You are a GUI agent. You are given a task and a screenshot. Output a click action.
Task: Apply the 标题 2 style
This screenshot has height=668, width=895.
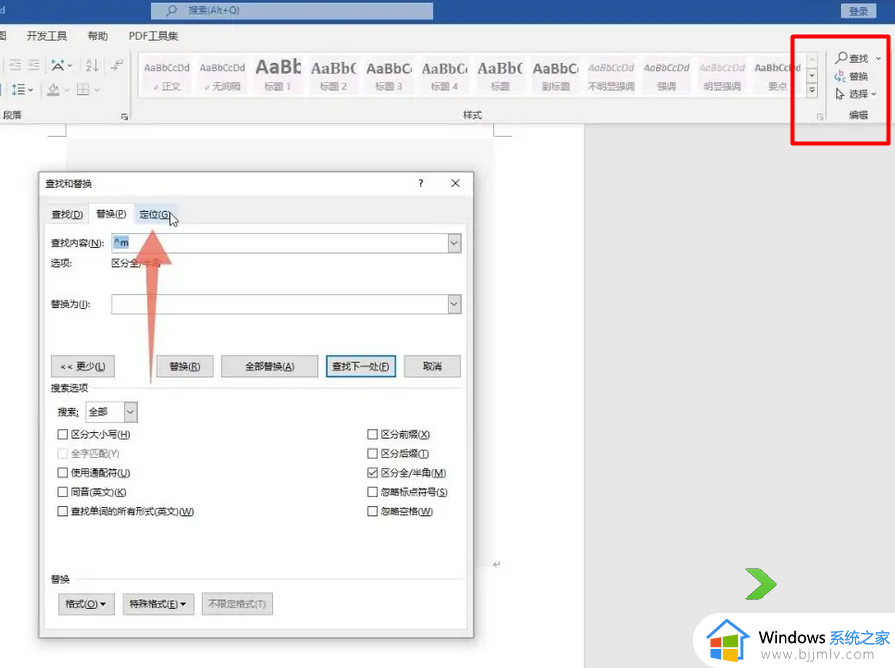333,76
